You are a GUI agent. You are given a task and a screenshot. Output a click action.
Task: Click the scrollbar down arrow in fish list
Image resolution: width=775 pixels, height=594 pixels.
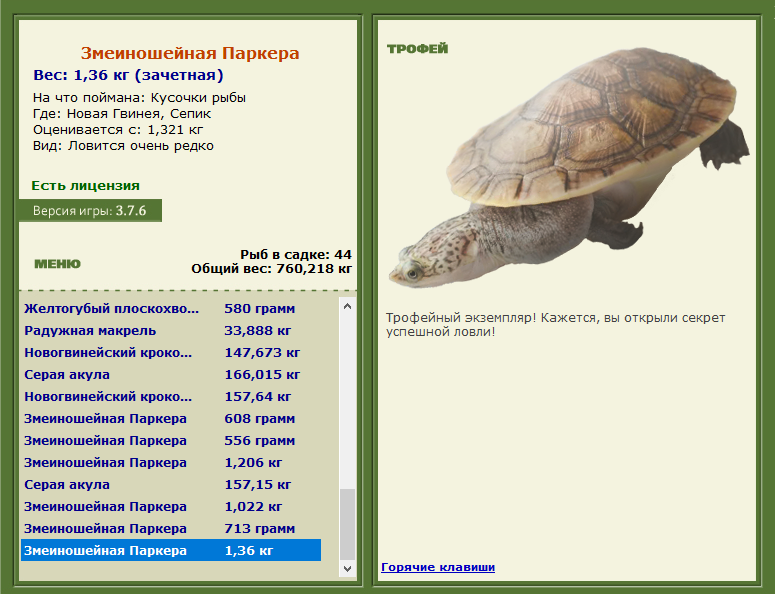[347, 568]
